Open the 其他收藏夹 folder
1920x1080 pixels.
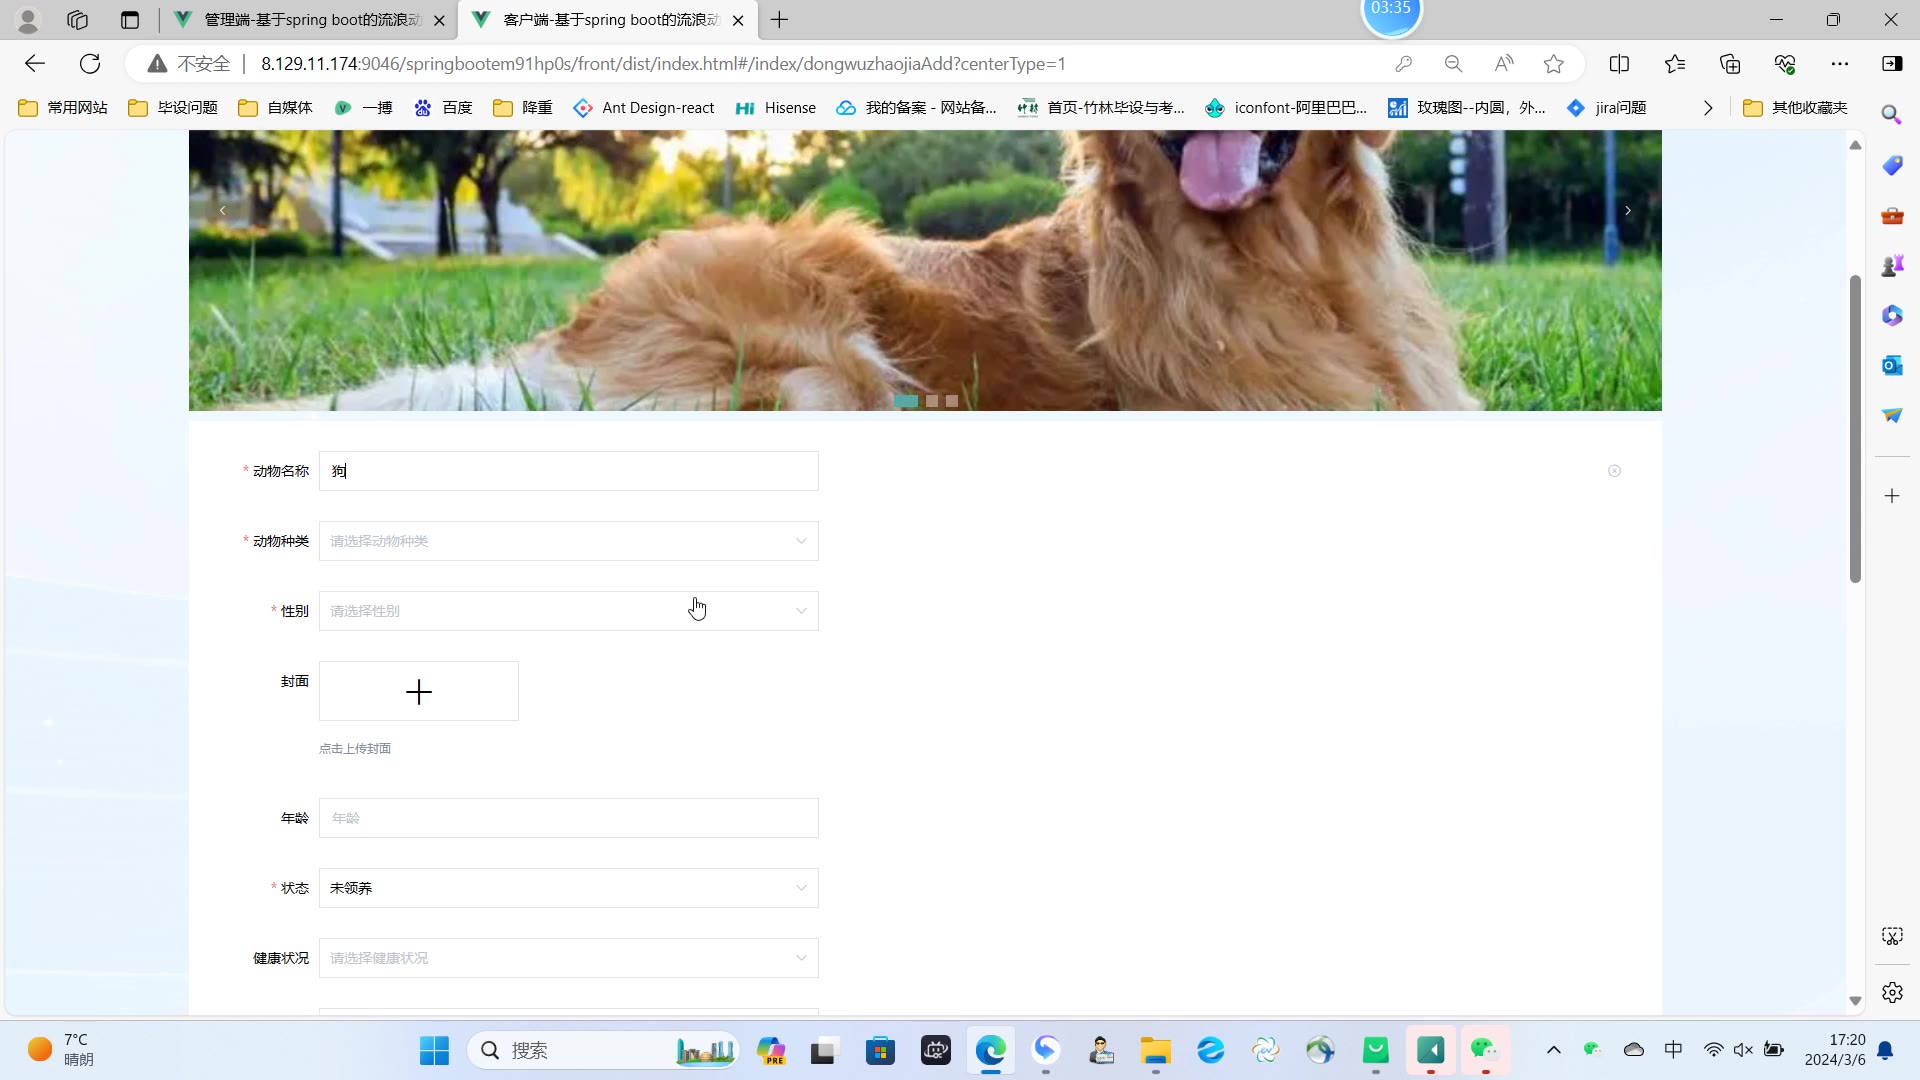1796,108
